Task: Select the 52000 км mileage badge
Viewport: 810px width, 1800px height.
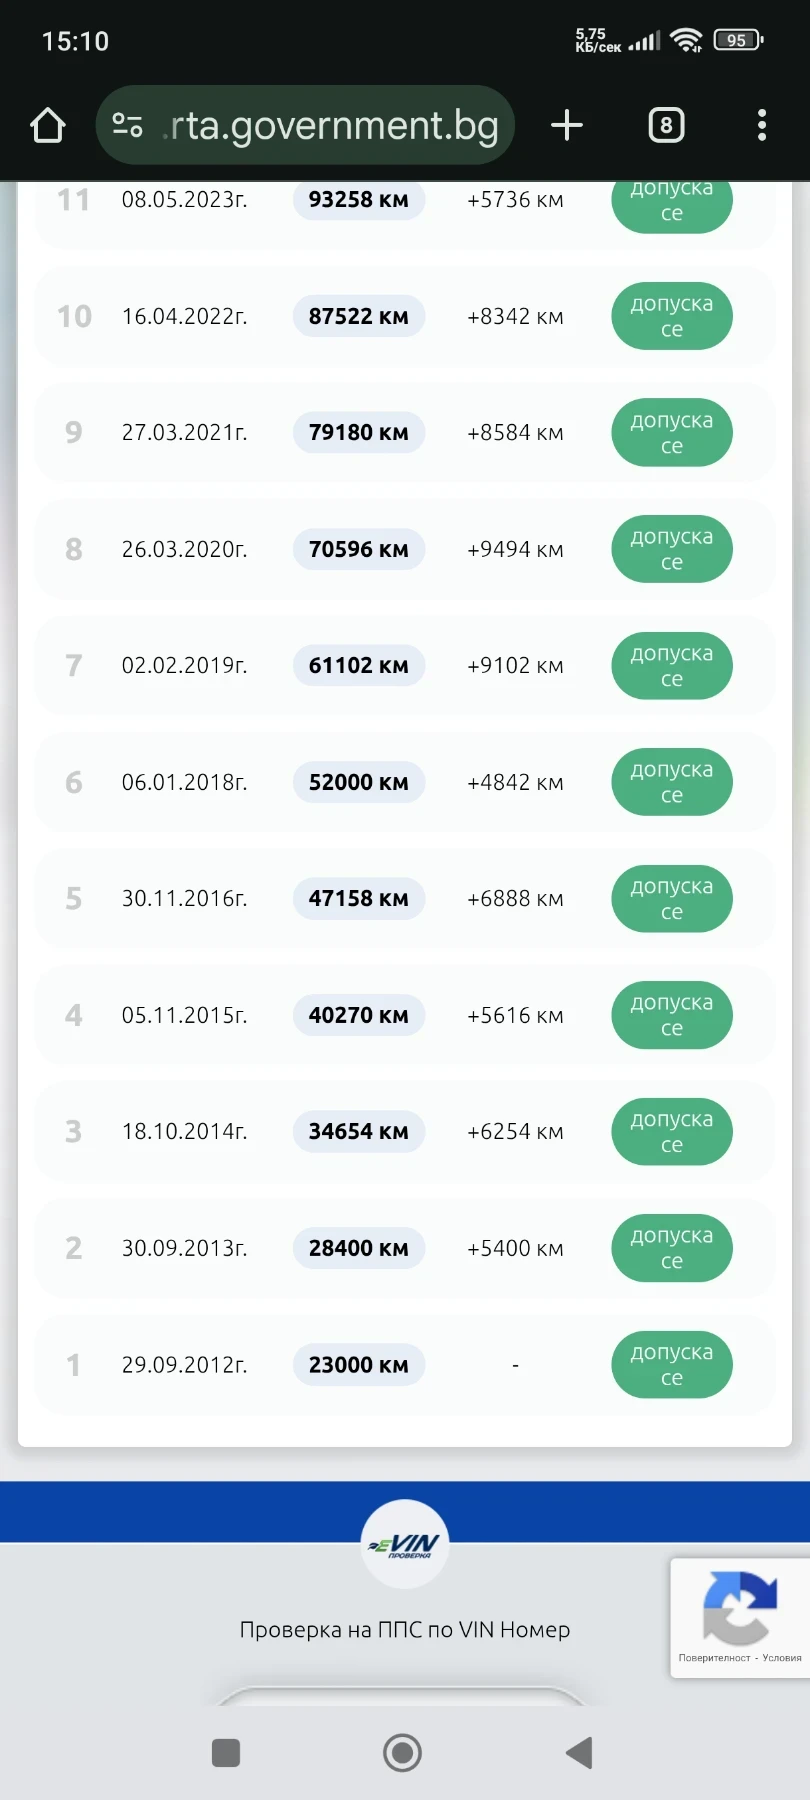Action: point(358,782)
